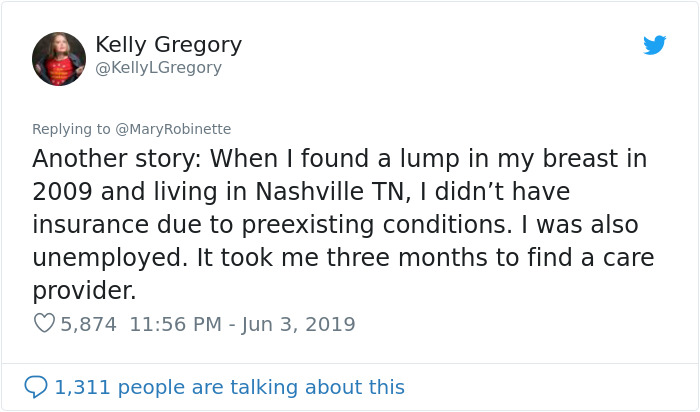Open Kelly Gregory's profile picture
Screen dimensions: 700x412
pyautogui.click(x=59, y=57)
